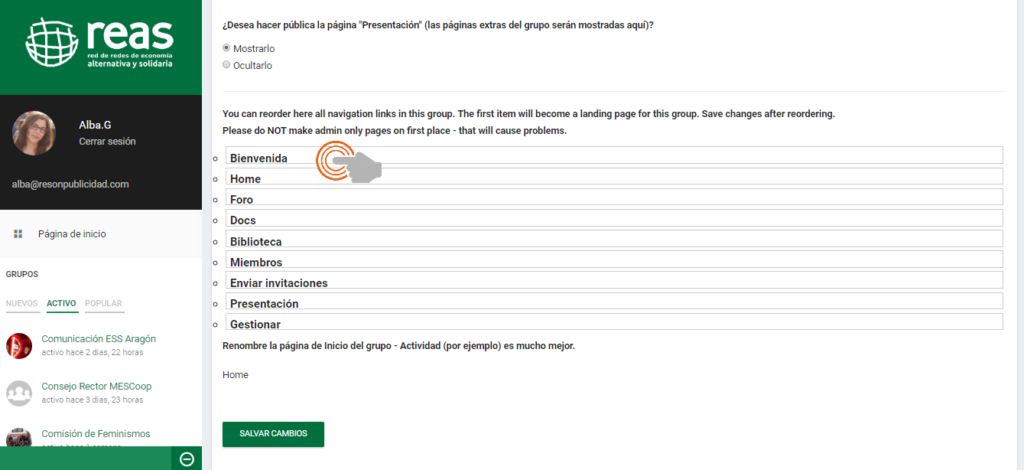Open Consejo Rector MESCoop group avatar
The height and width of the screenshot is (470, 1024).
[x=19, y=393]
